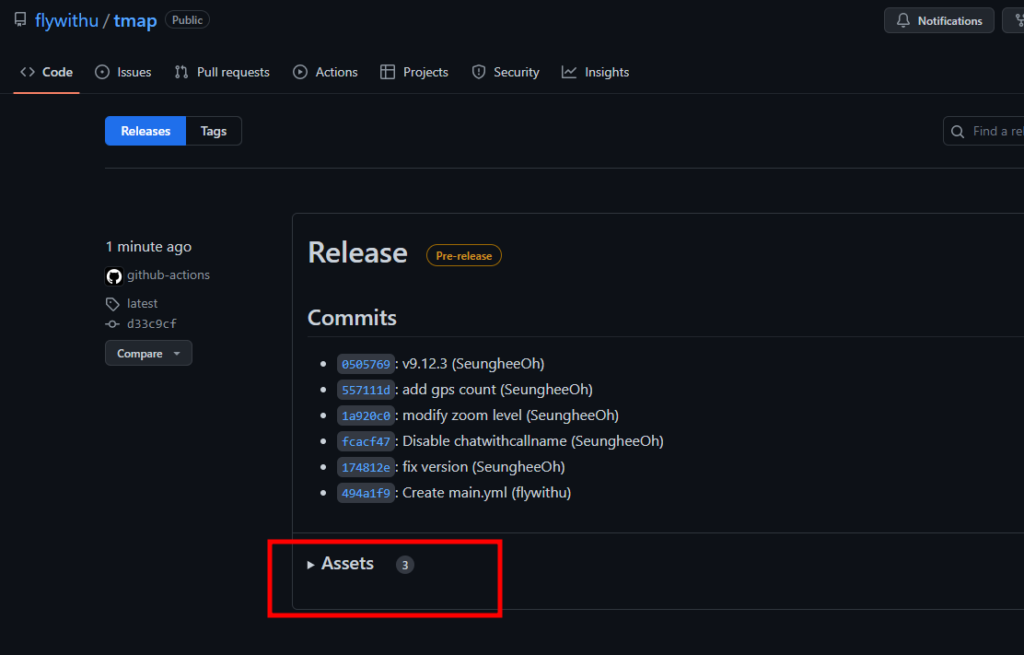Open the Security tab

click(505, 72)
